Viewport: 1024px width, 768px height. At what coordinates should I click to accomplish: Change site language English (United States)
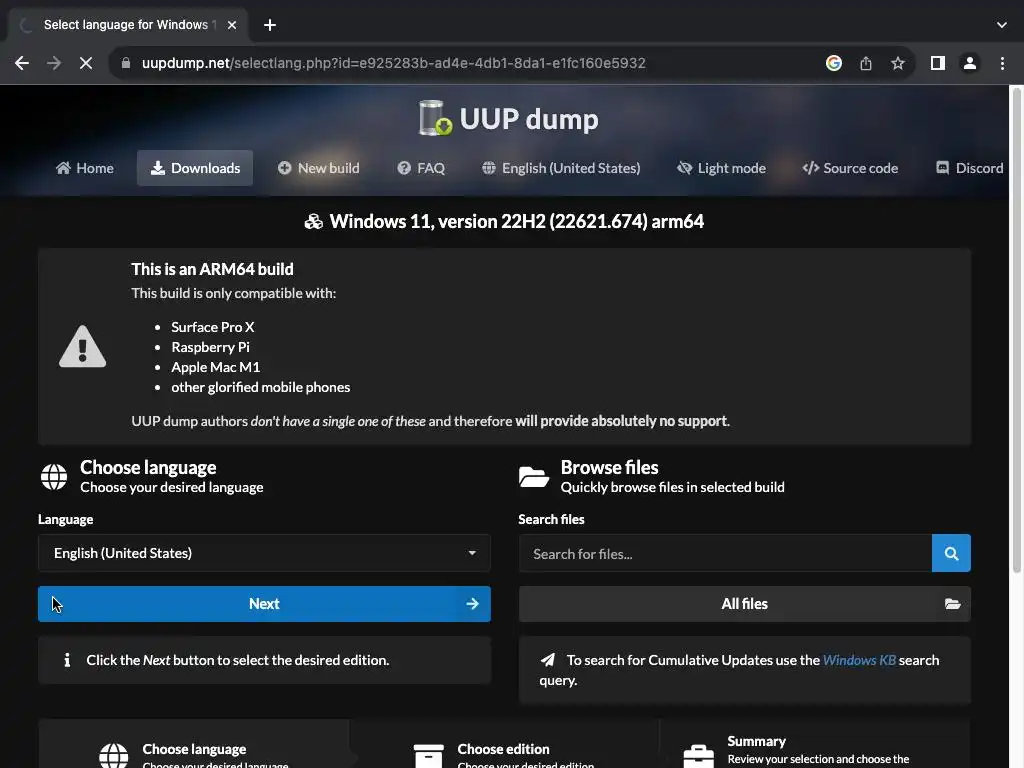point(561,168)
